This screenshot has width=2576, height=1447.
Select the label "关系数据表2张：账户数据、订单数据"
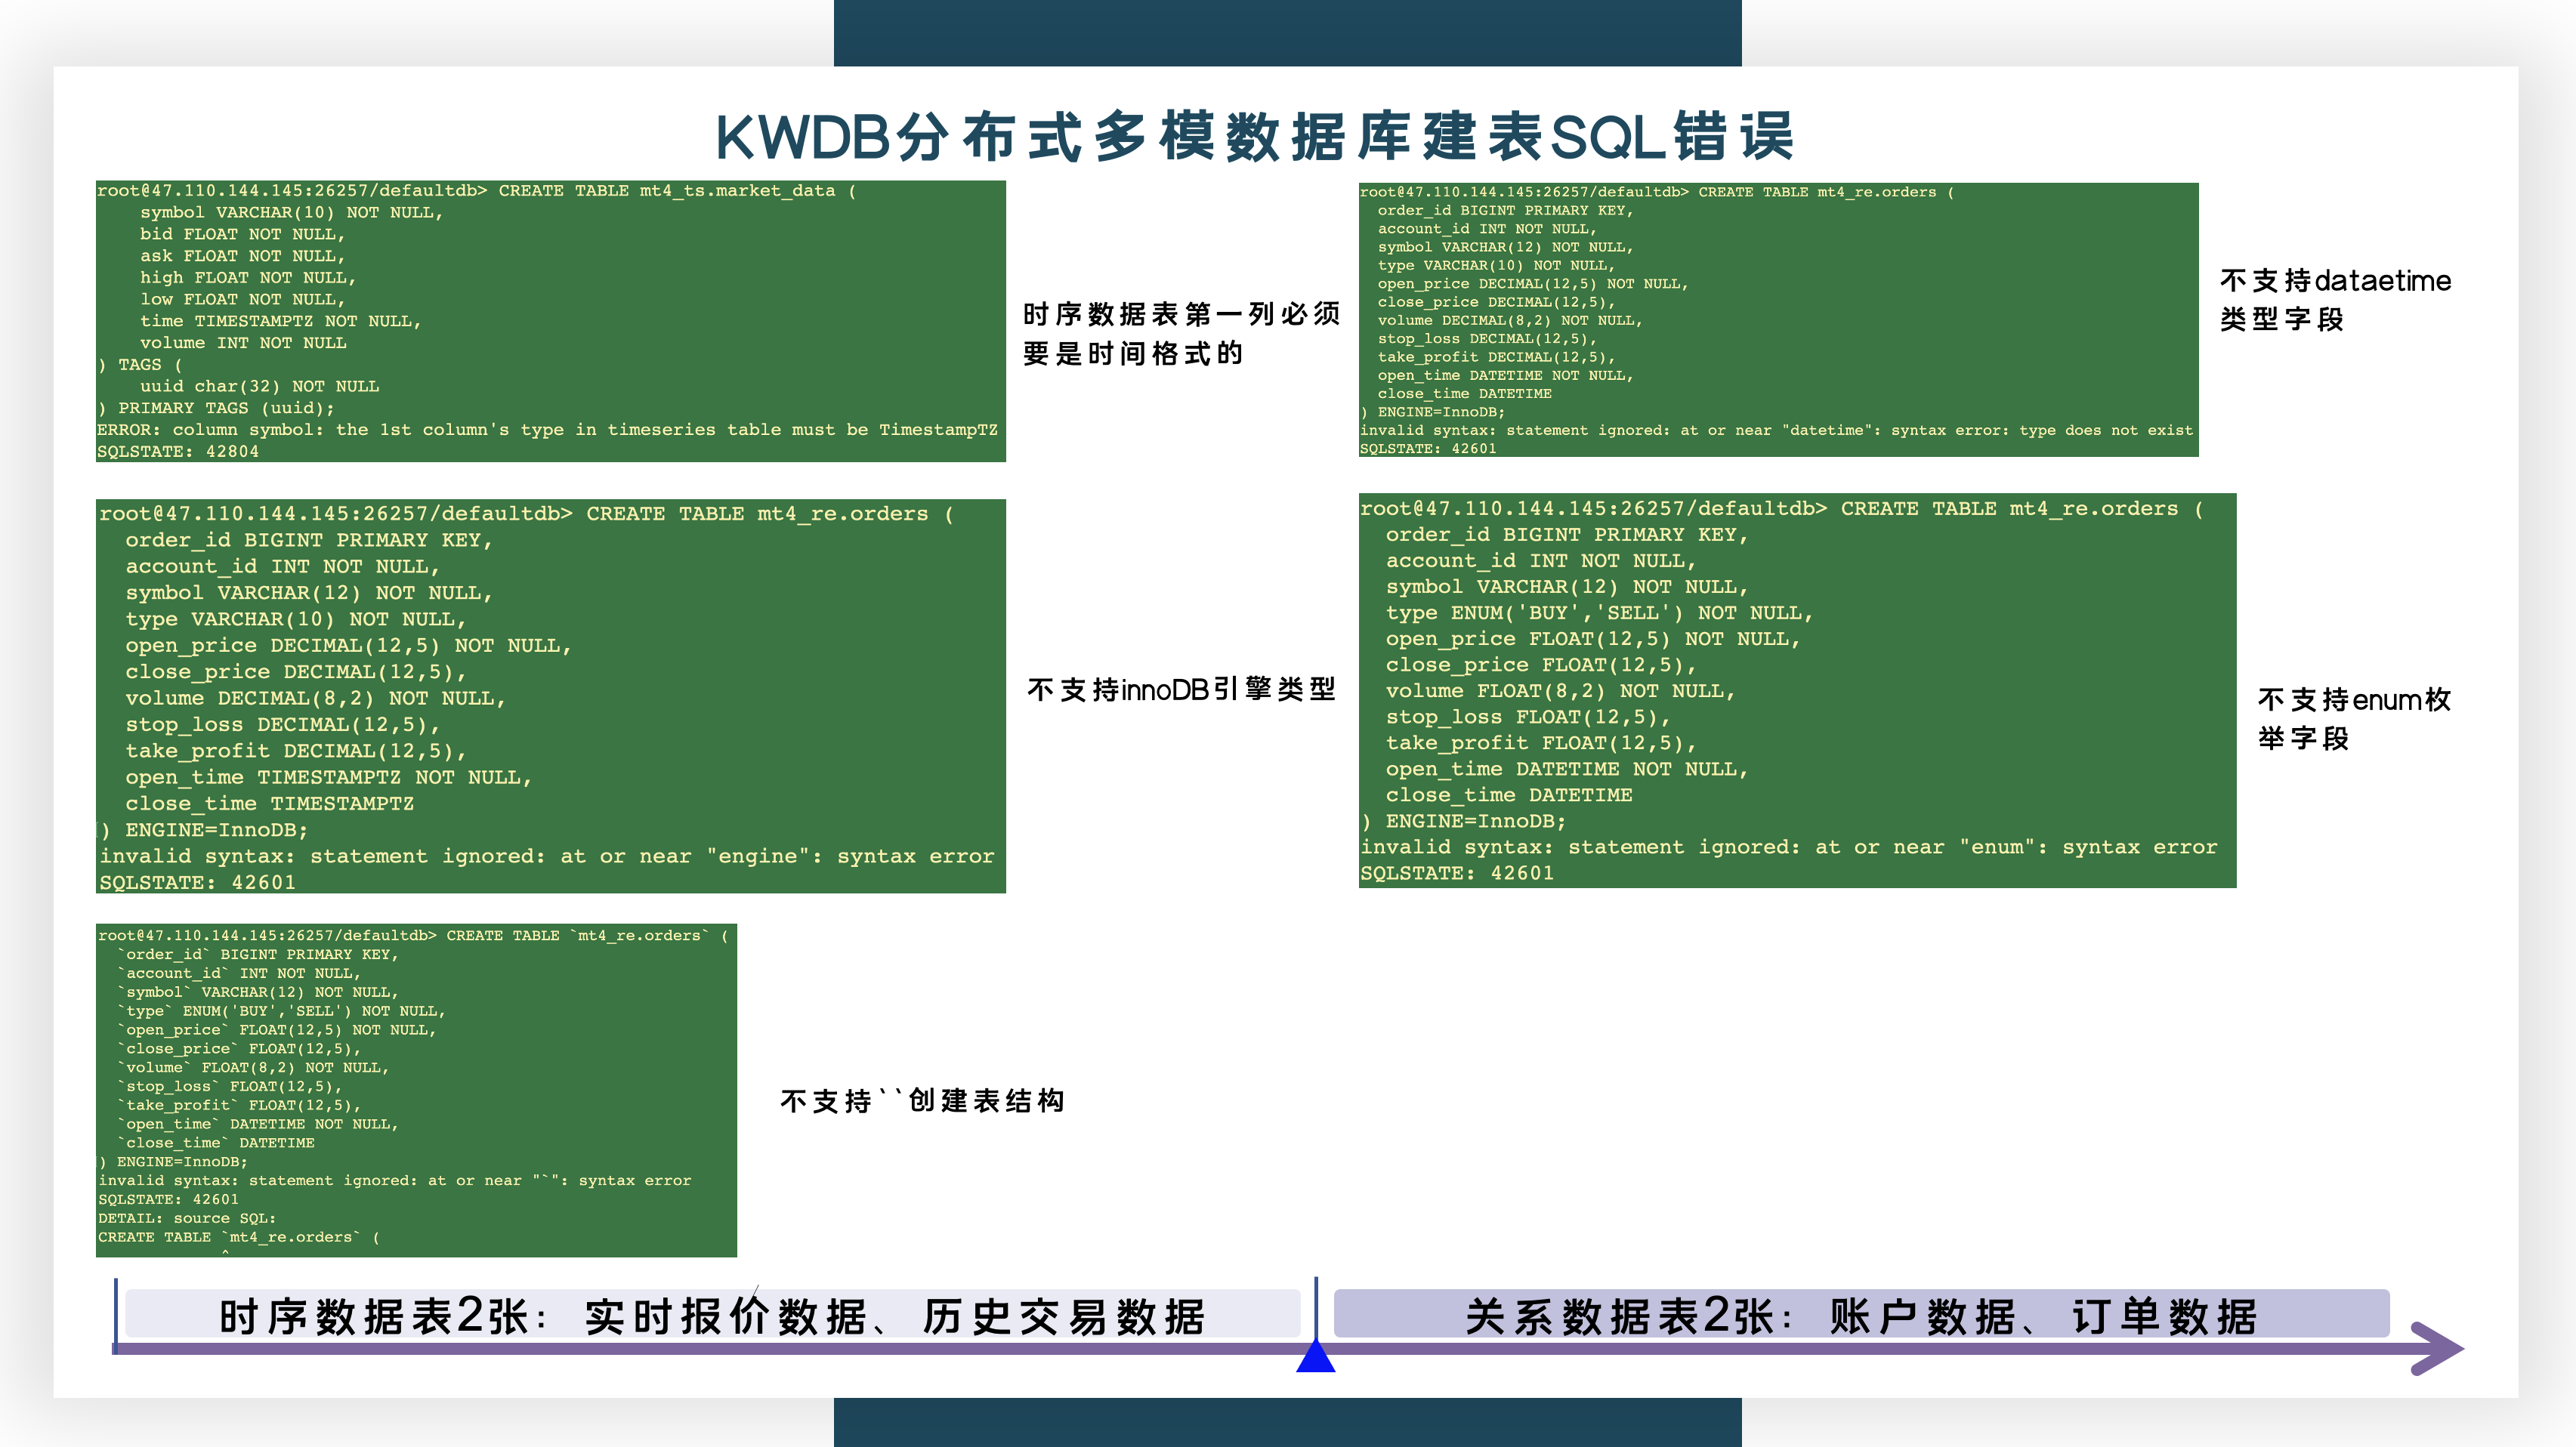[1861, 1316]
